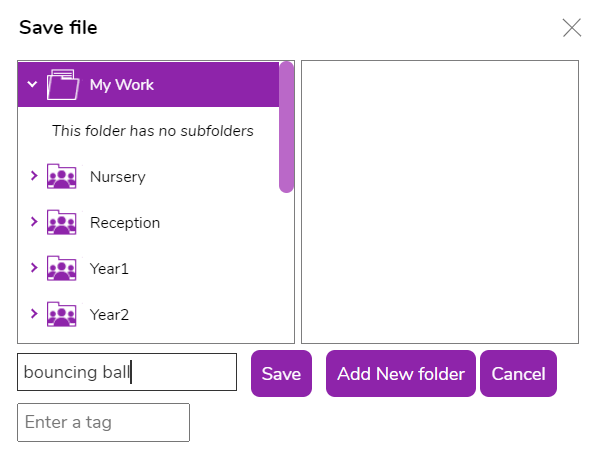Expand the Year2 folder arrow
Viewport: 593px width, 457px height.
(34, 314)
